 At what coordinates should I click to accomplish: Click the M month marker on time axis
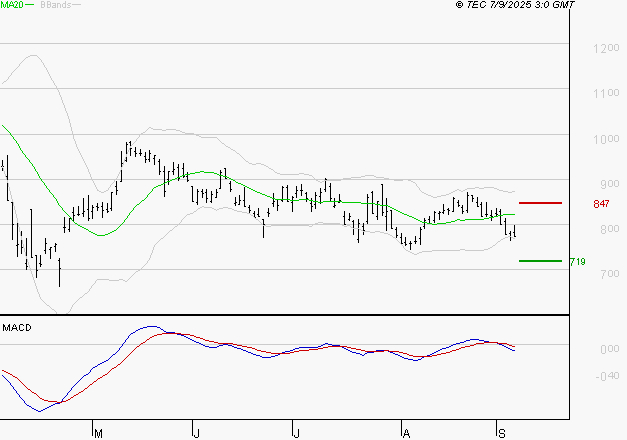click(x=98, y=434)
